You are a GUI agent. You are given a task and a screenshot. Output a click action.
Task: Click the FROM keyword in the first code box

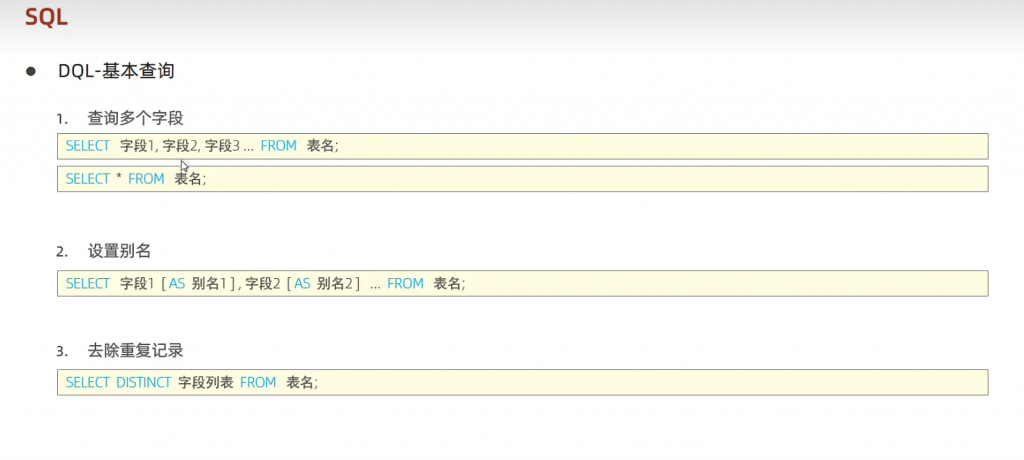click(279, 146)
